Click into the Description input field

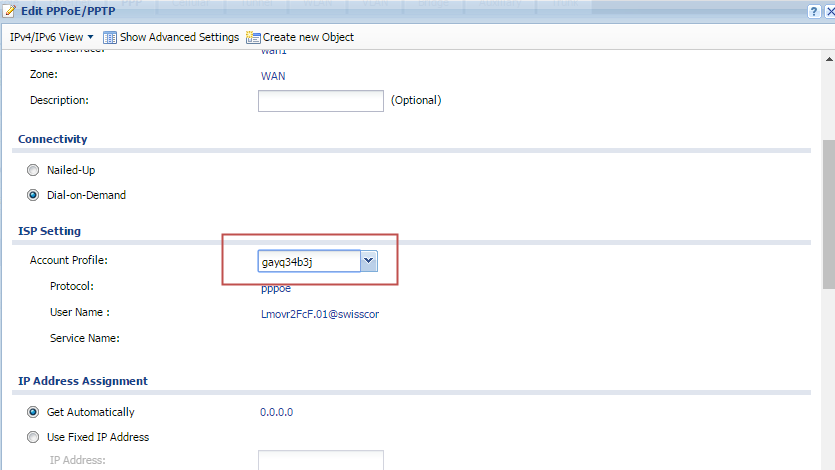320,100
